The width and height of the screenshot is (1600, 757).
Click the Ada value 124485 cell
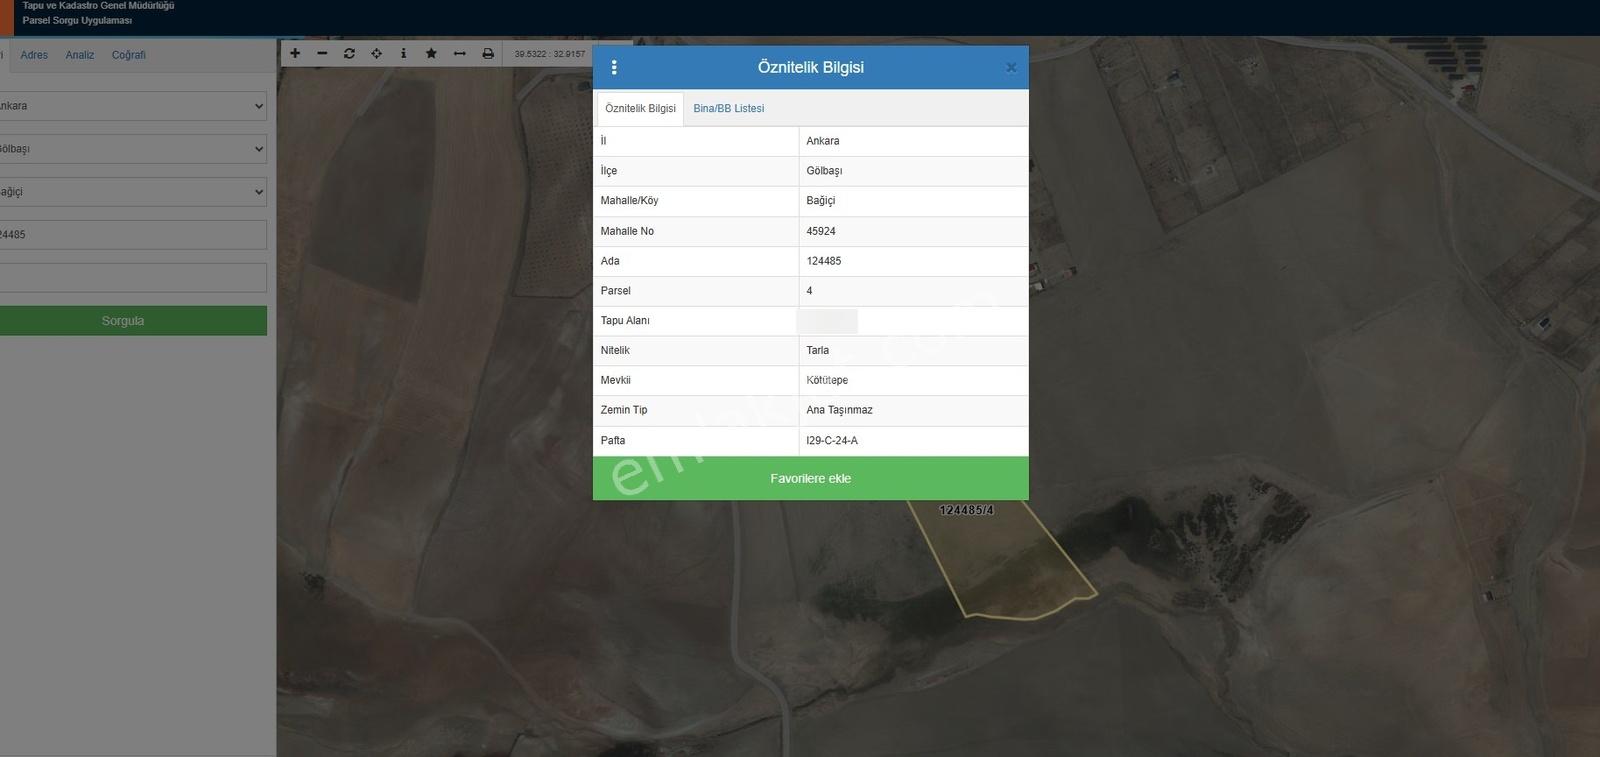pyautogui.click(x=914, y=261)
